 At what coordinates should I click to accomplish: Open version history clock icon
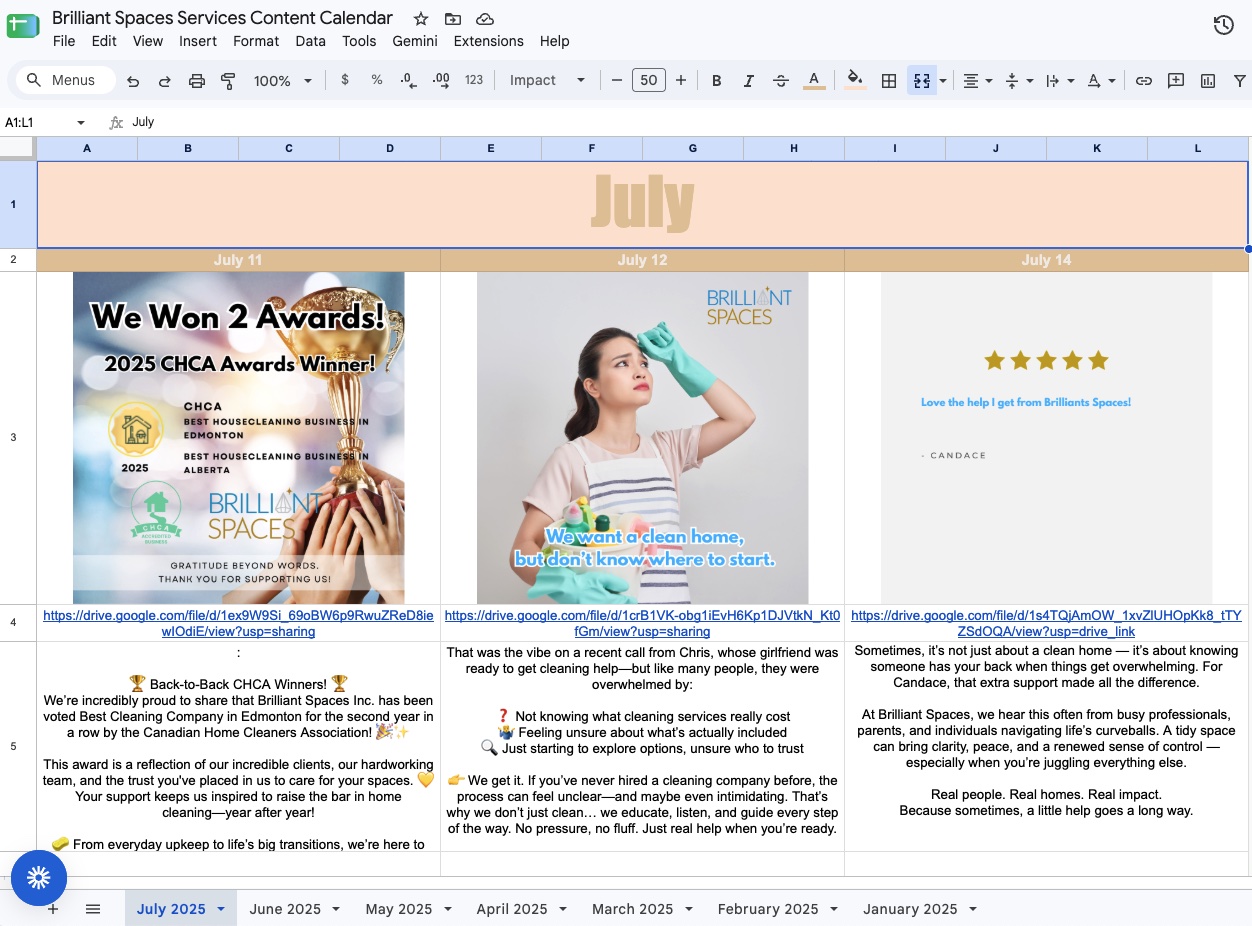coord(1224,26)
